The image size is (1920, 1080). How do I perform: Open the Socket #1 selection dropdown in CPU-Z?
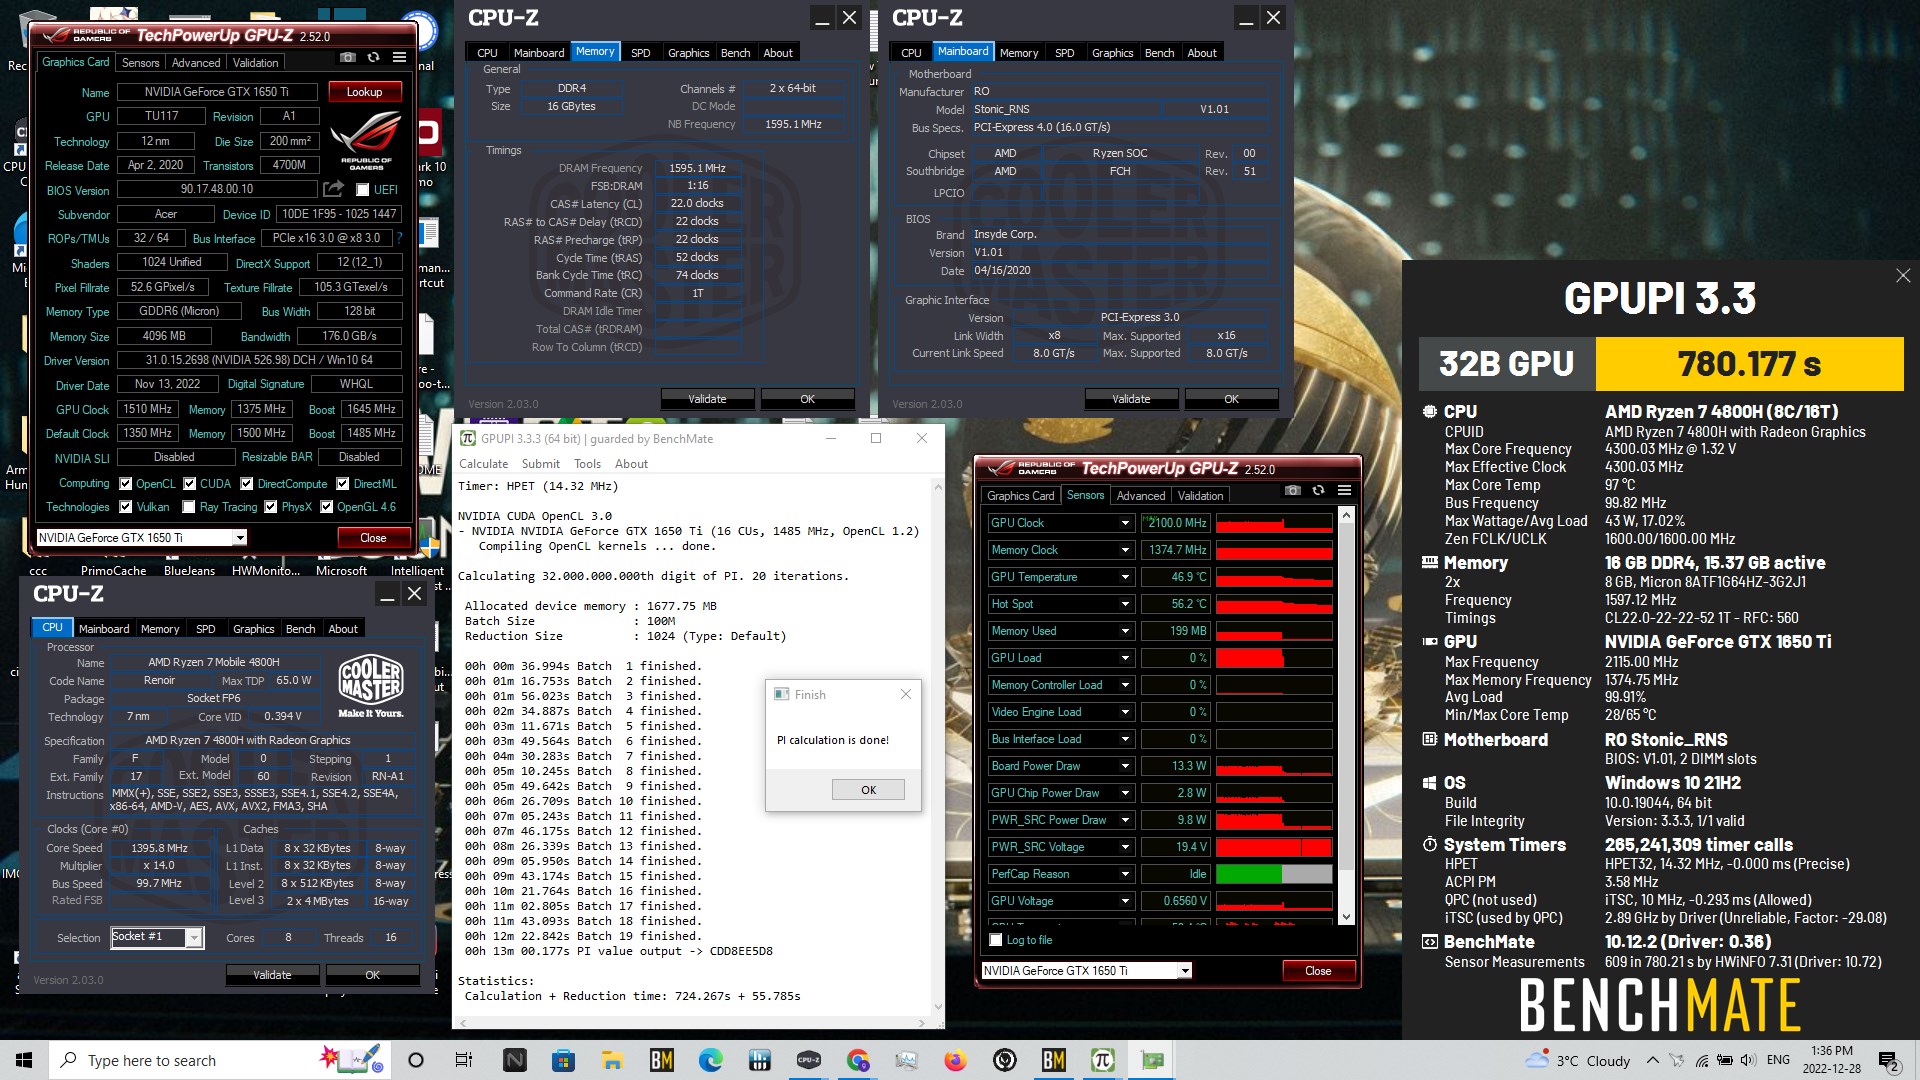(194, 937)
